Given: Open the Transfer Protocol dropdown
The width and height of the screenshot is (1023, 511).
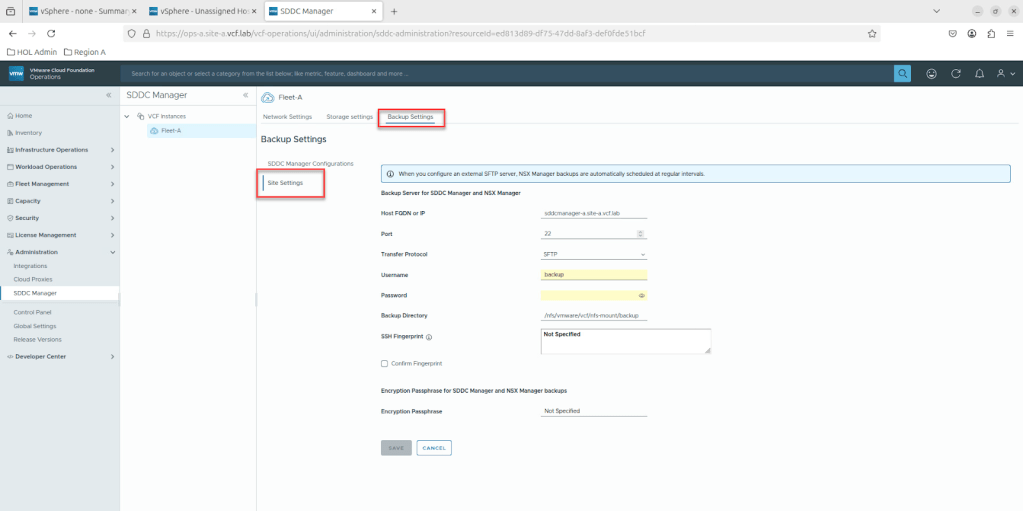Looking at the screenshot, I should coord(594,255).
